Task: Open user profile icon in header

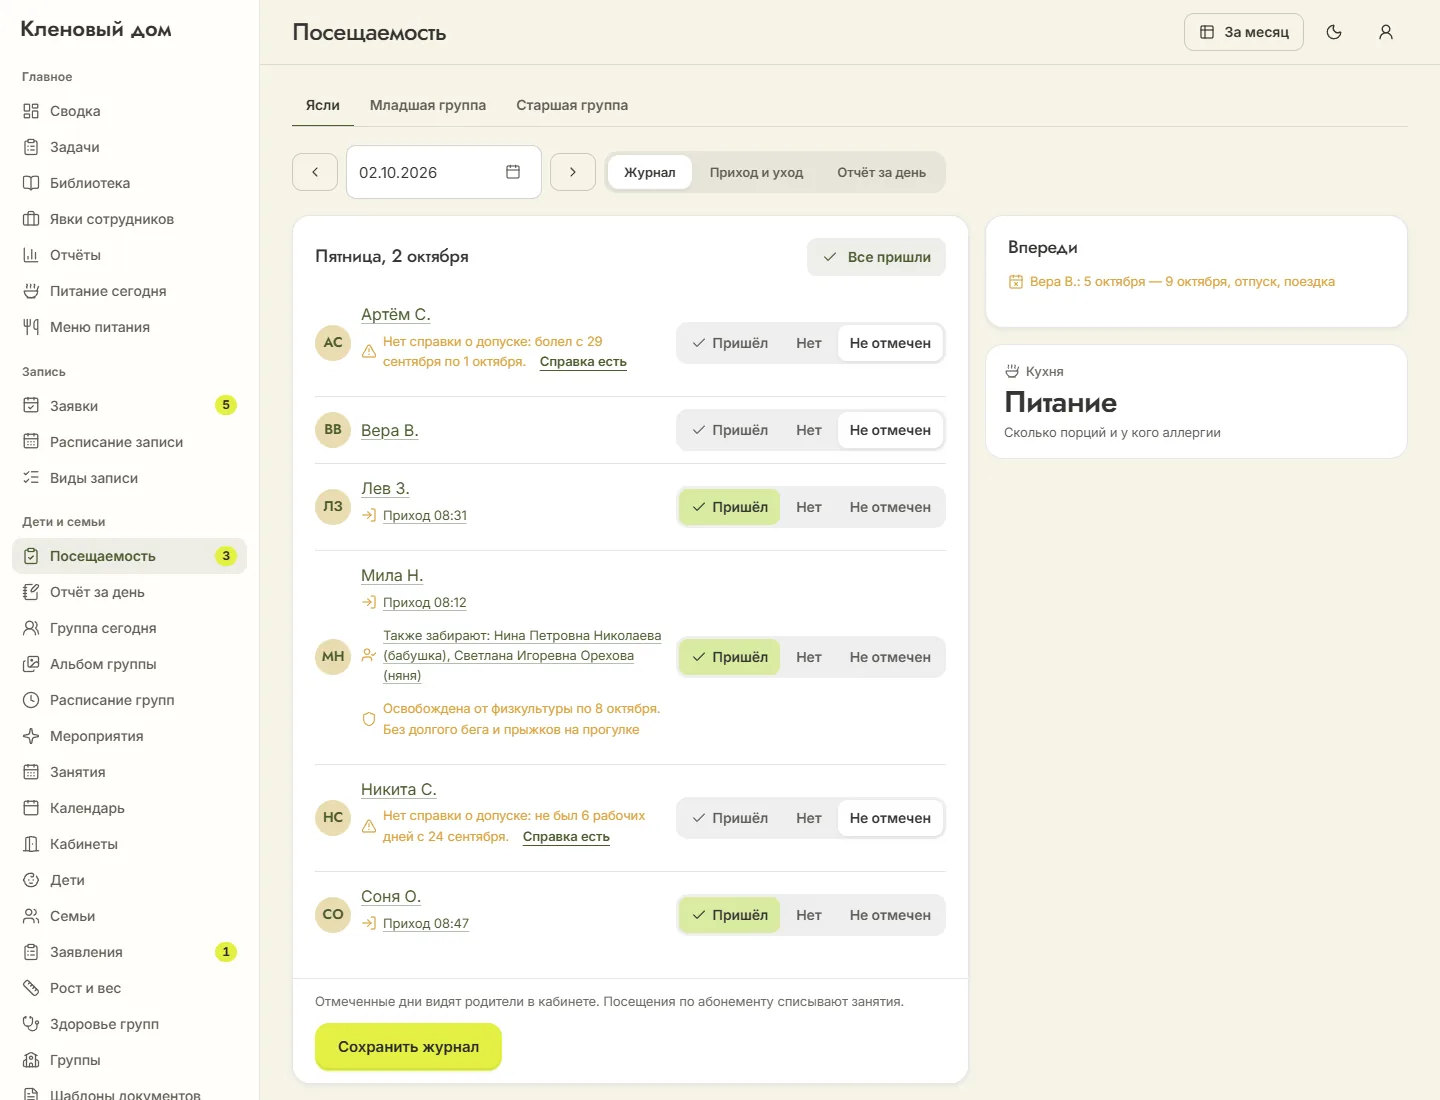Action: (1386, 32)
